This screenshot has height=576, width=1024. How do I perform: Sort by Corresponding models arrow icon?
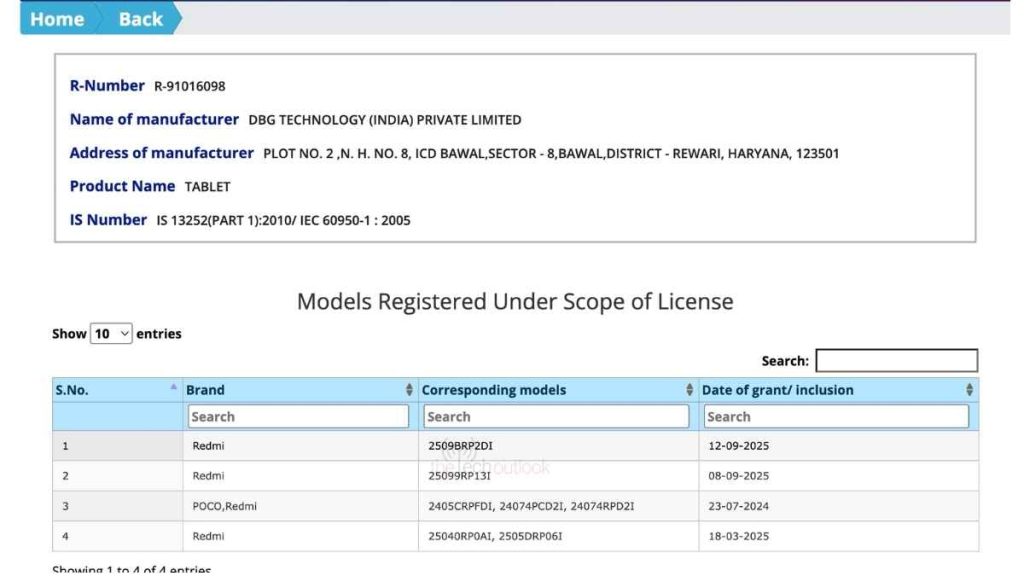(x=690, y=390)
